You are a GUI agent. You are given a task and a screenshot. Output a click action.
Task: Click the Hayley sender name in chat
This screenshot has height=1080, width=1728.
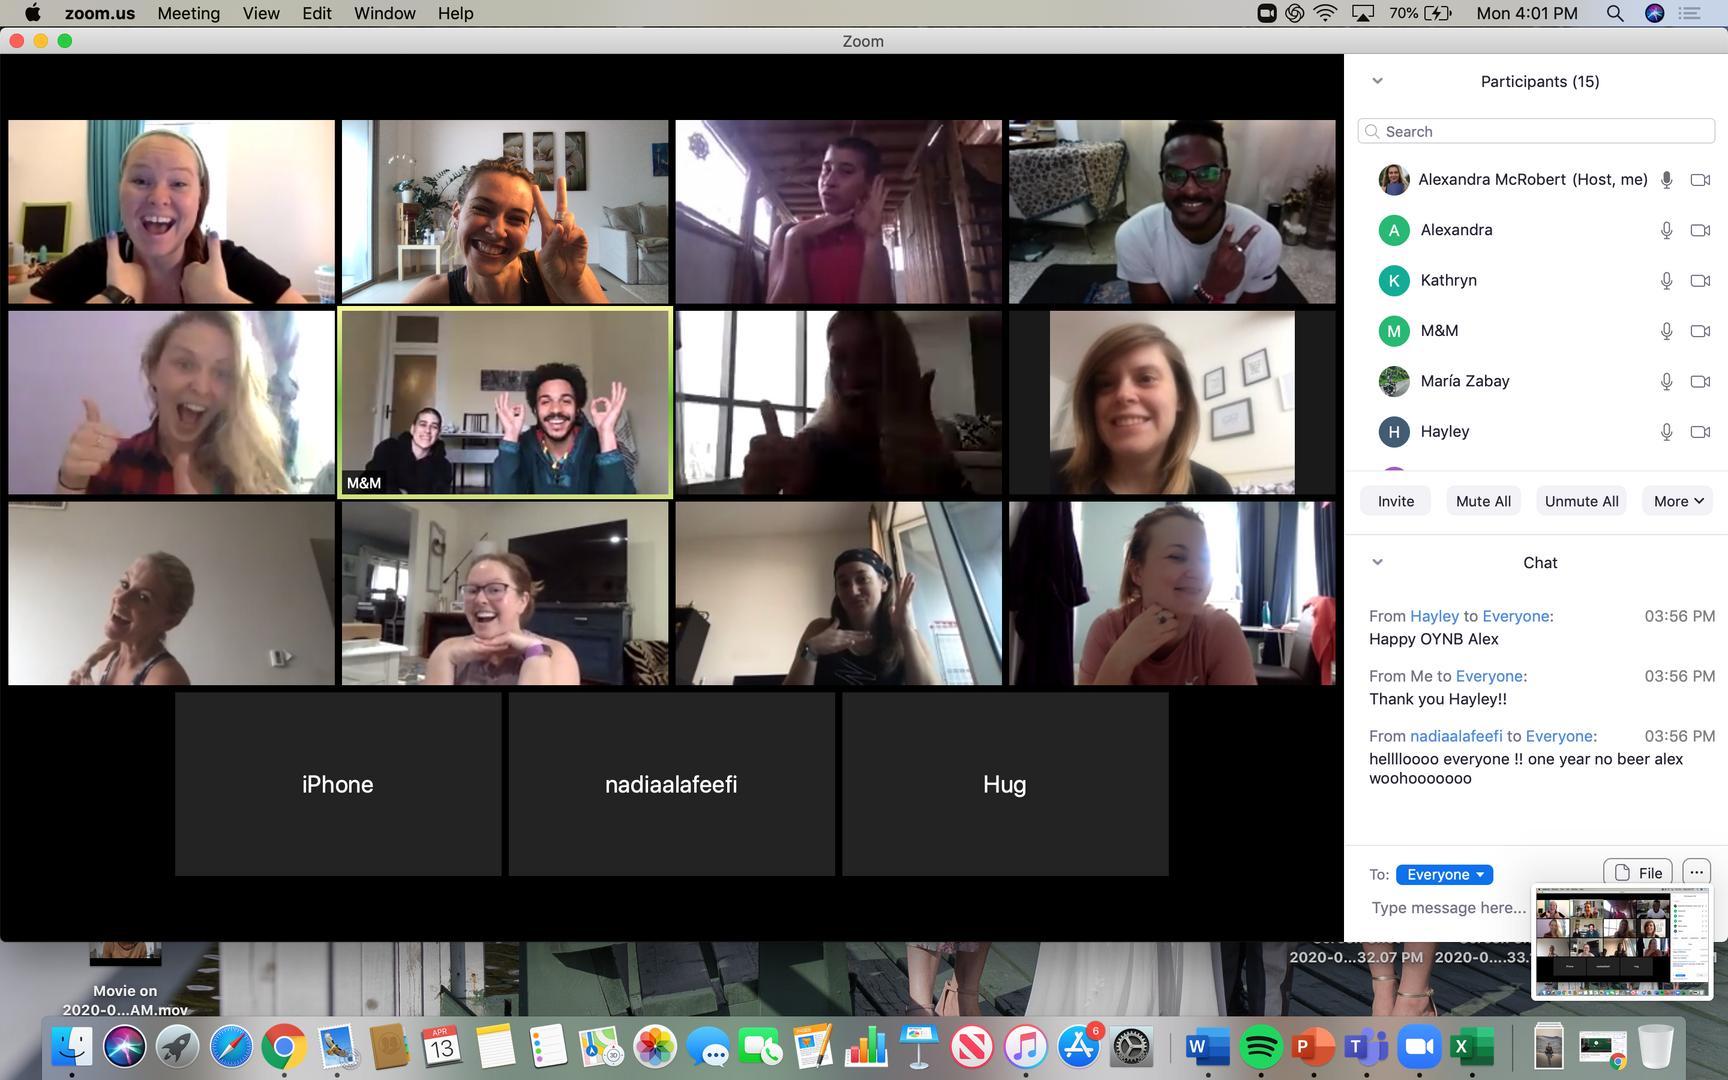pyautogui.click(x=1434, y=616)
